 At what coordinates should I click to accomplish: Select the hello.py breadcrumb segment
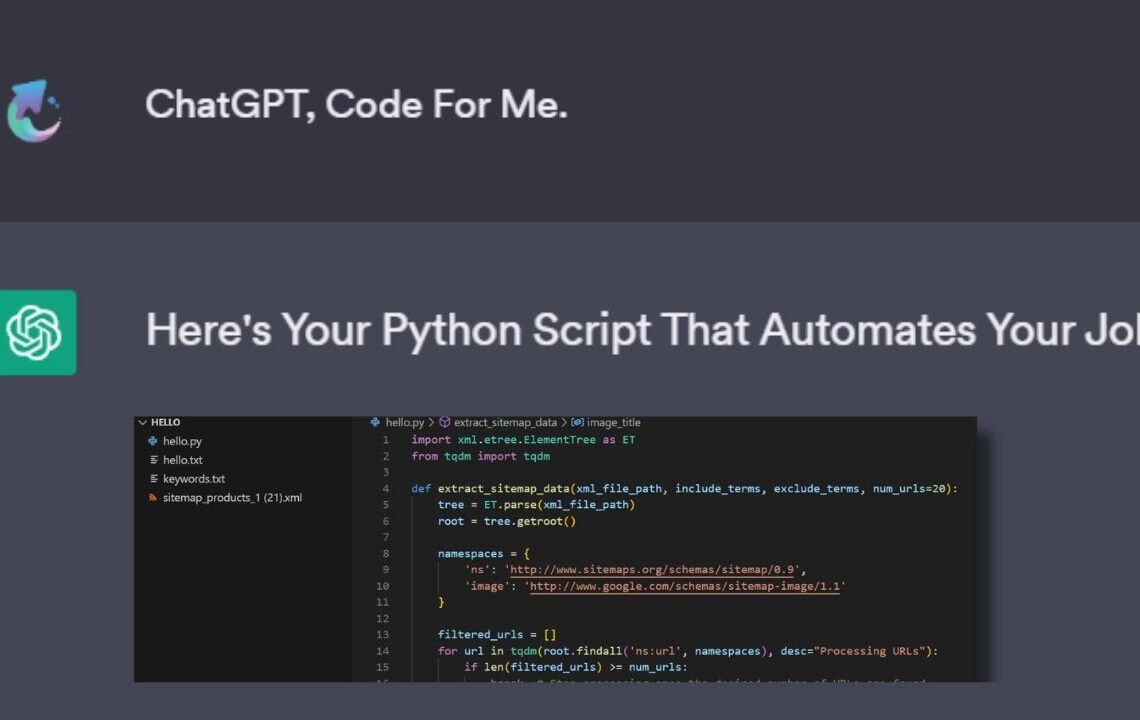click(x=405, y=422)
